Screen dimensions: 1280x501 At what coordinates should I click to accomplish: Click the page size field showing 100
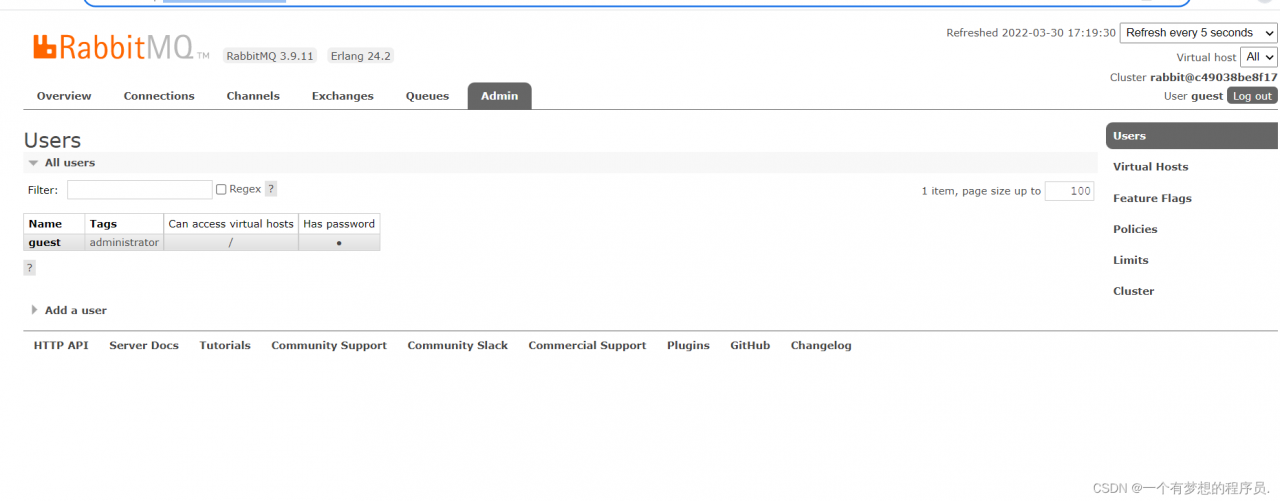pyautogui.click(x=1069, y=191)
